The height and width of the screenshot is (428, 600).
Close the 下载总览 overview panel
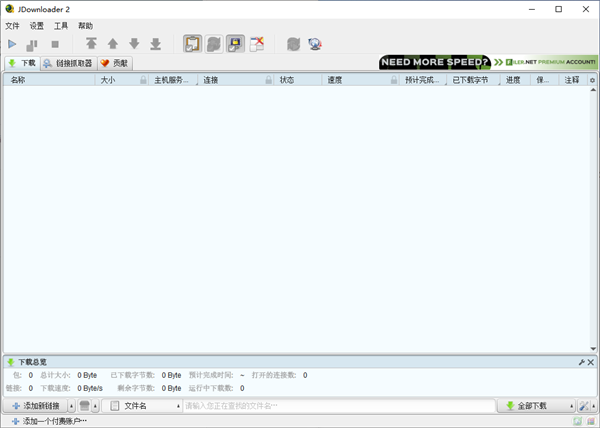[x=591, y=362]
